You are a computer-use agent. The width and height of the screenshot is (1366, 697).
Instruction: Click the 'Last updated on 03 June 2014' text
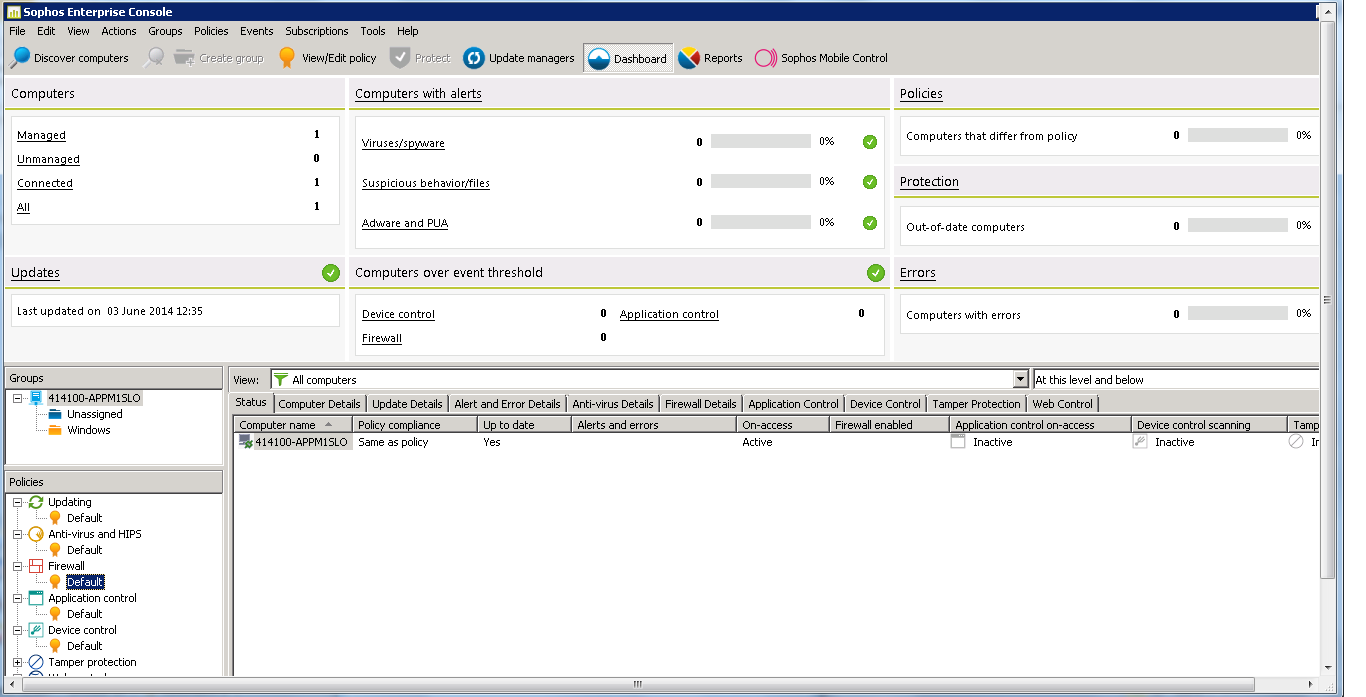110,311
